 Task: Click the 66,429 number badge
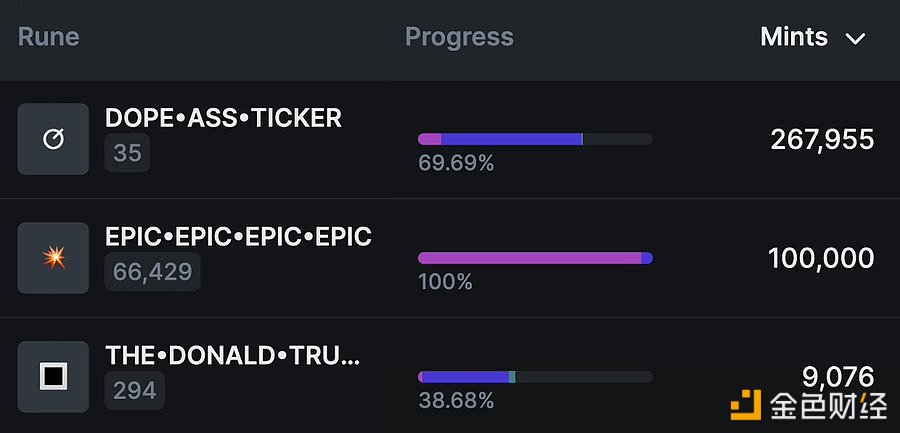click(x=153, y=272)
